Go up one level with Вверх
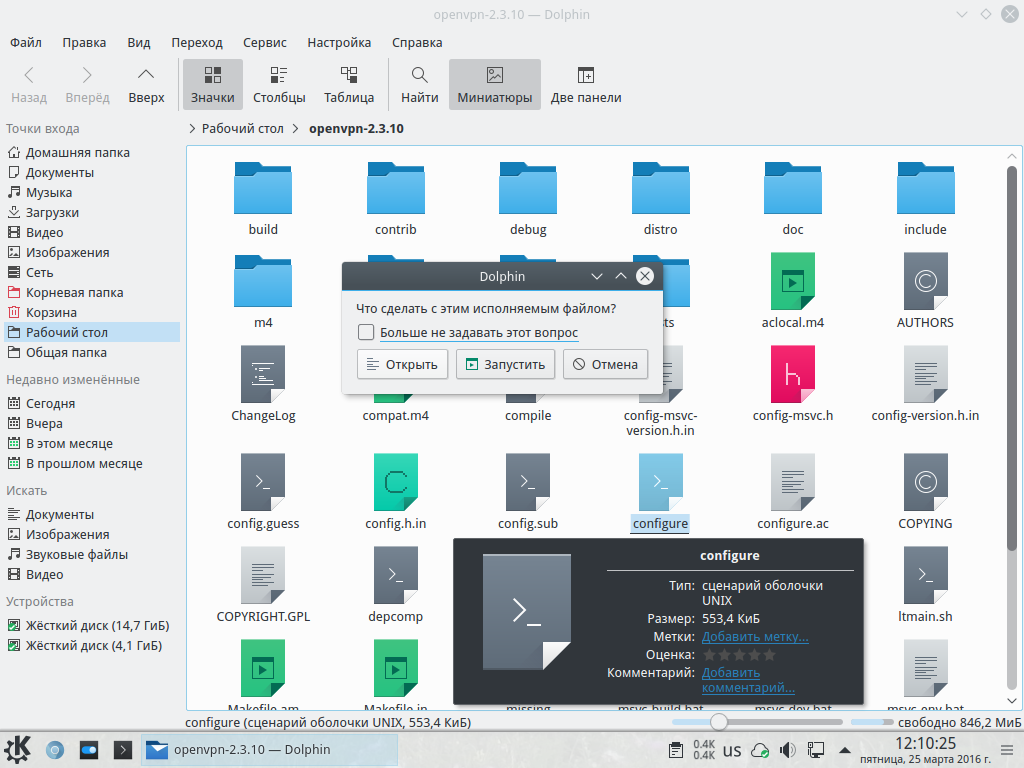 [x=146, y=85]
